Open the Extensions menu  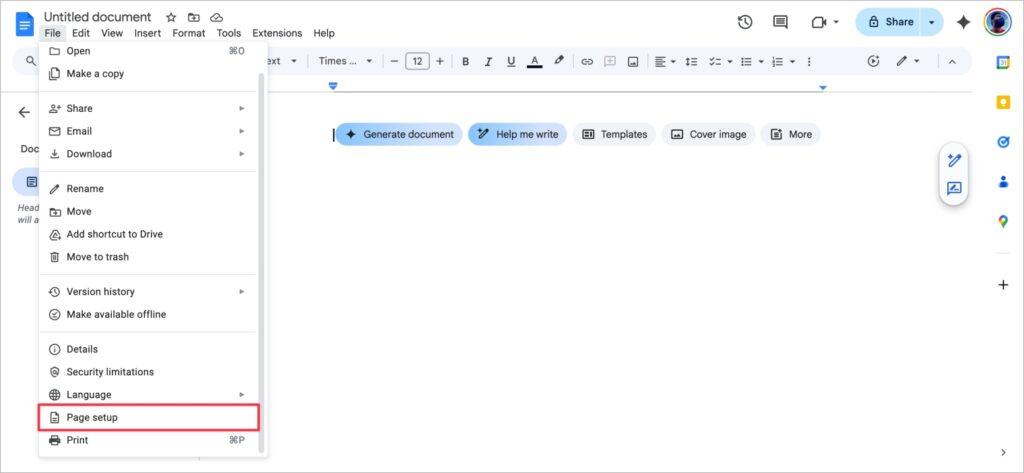pyautogui.click(x=277, y=33)
